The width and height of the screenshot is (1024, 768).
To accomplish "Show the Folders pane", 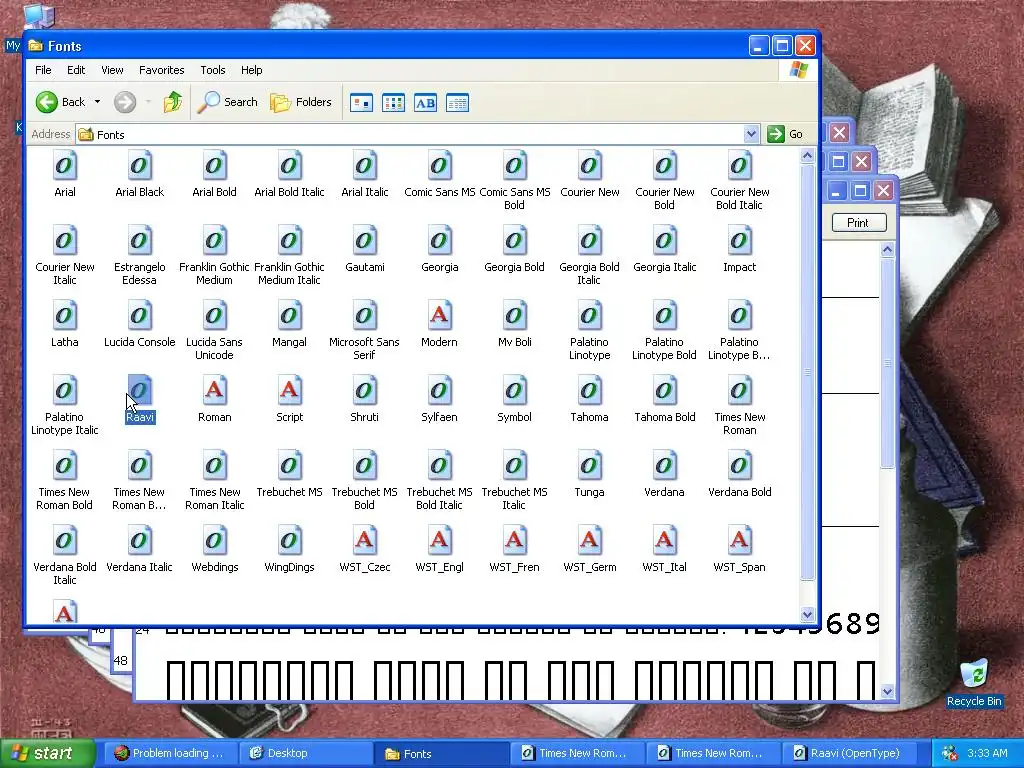I will point(301,102).
